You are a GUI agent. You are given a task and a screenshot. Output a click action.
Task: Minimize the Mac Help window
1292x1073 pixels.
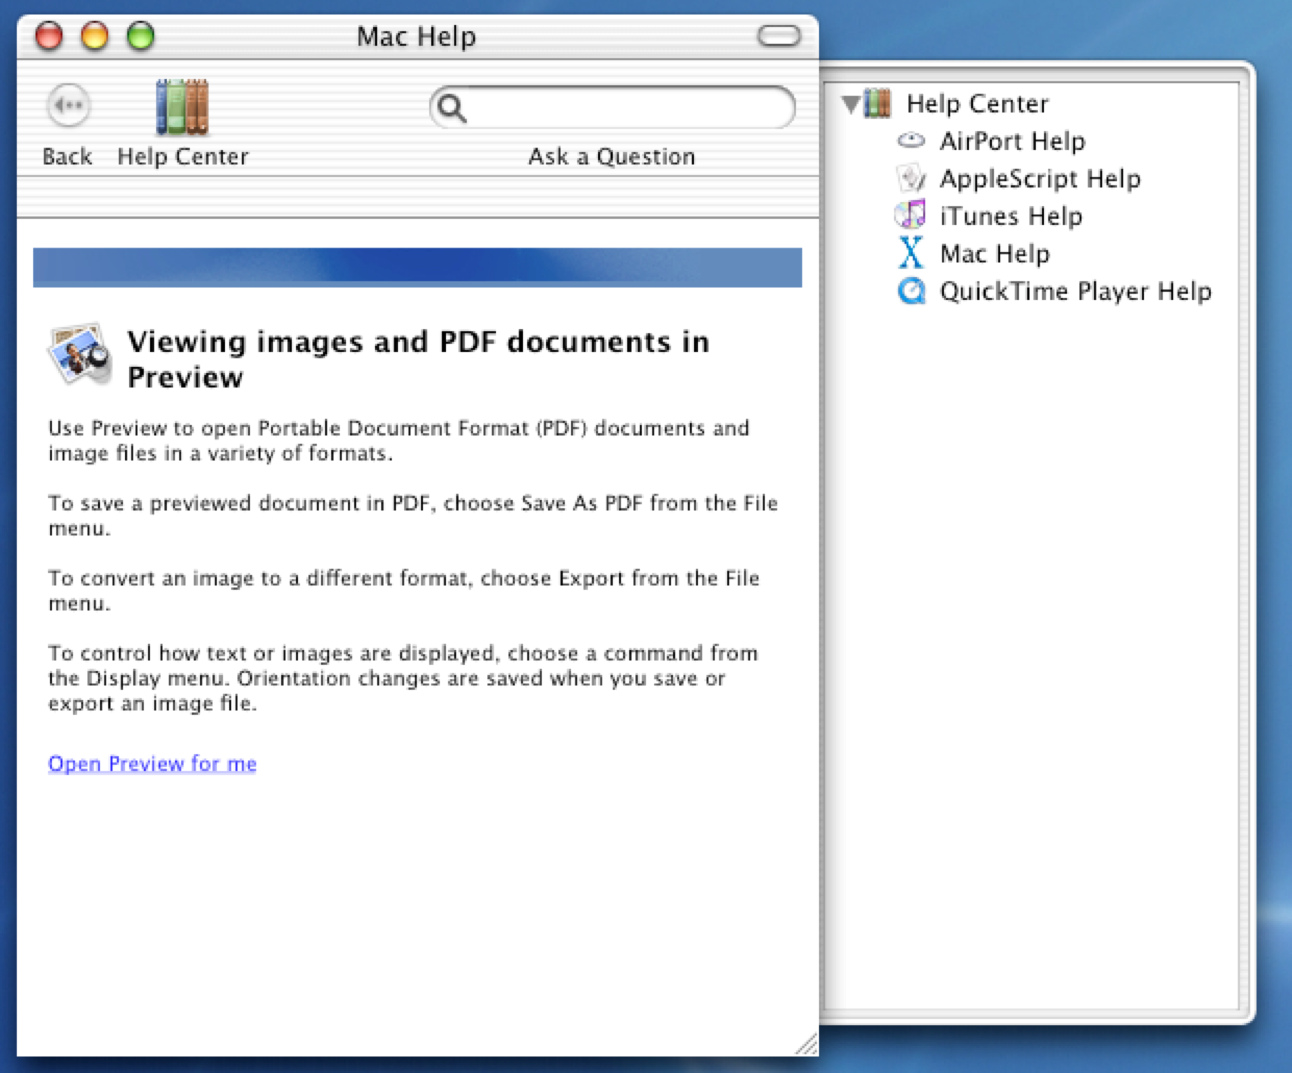pos(95,37)
